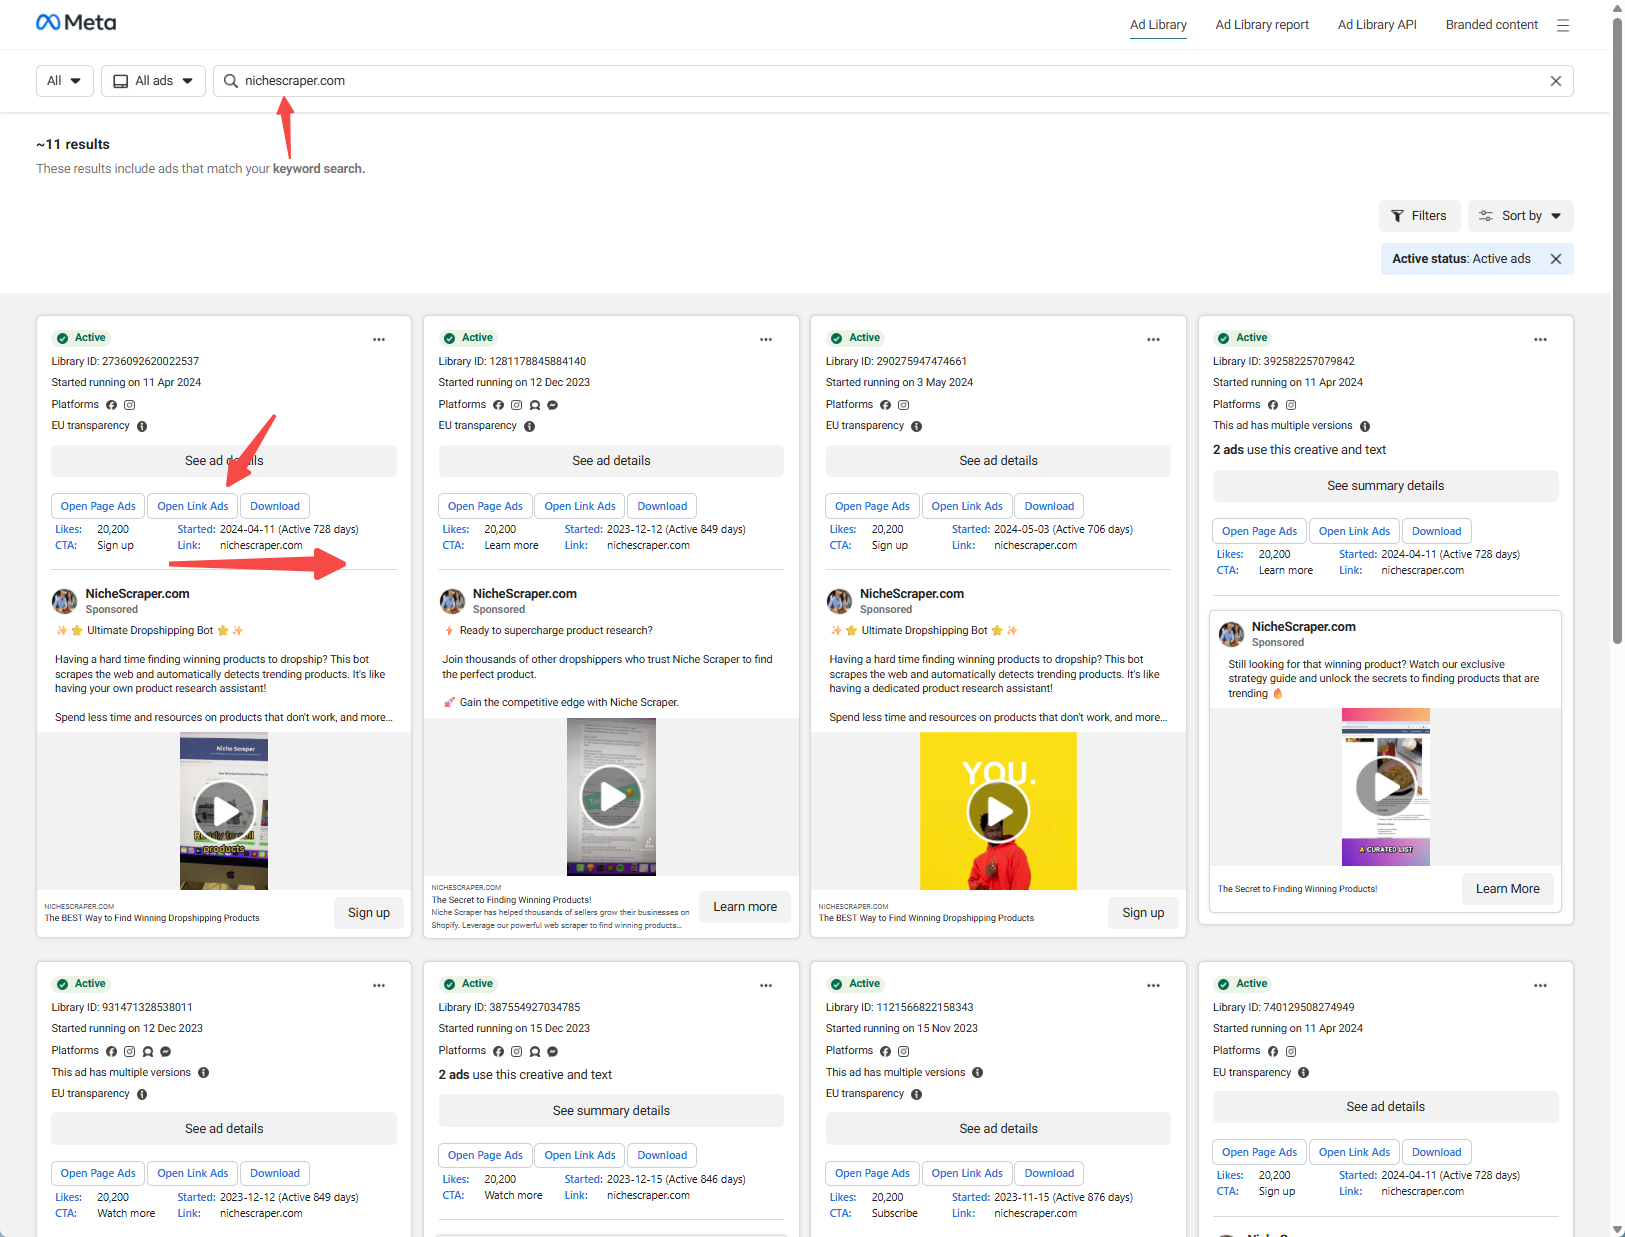See summary details for ad 392582257079842
The height and width of the screenshot is (1237, 1625).
tap(1386, 486)
